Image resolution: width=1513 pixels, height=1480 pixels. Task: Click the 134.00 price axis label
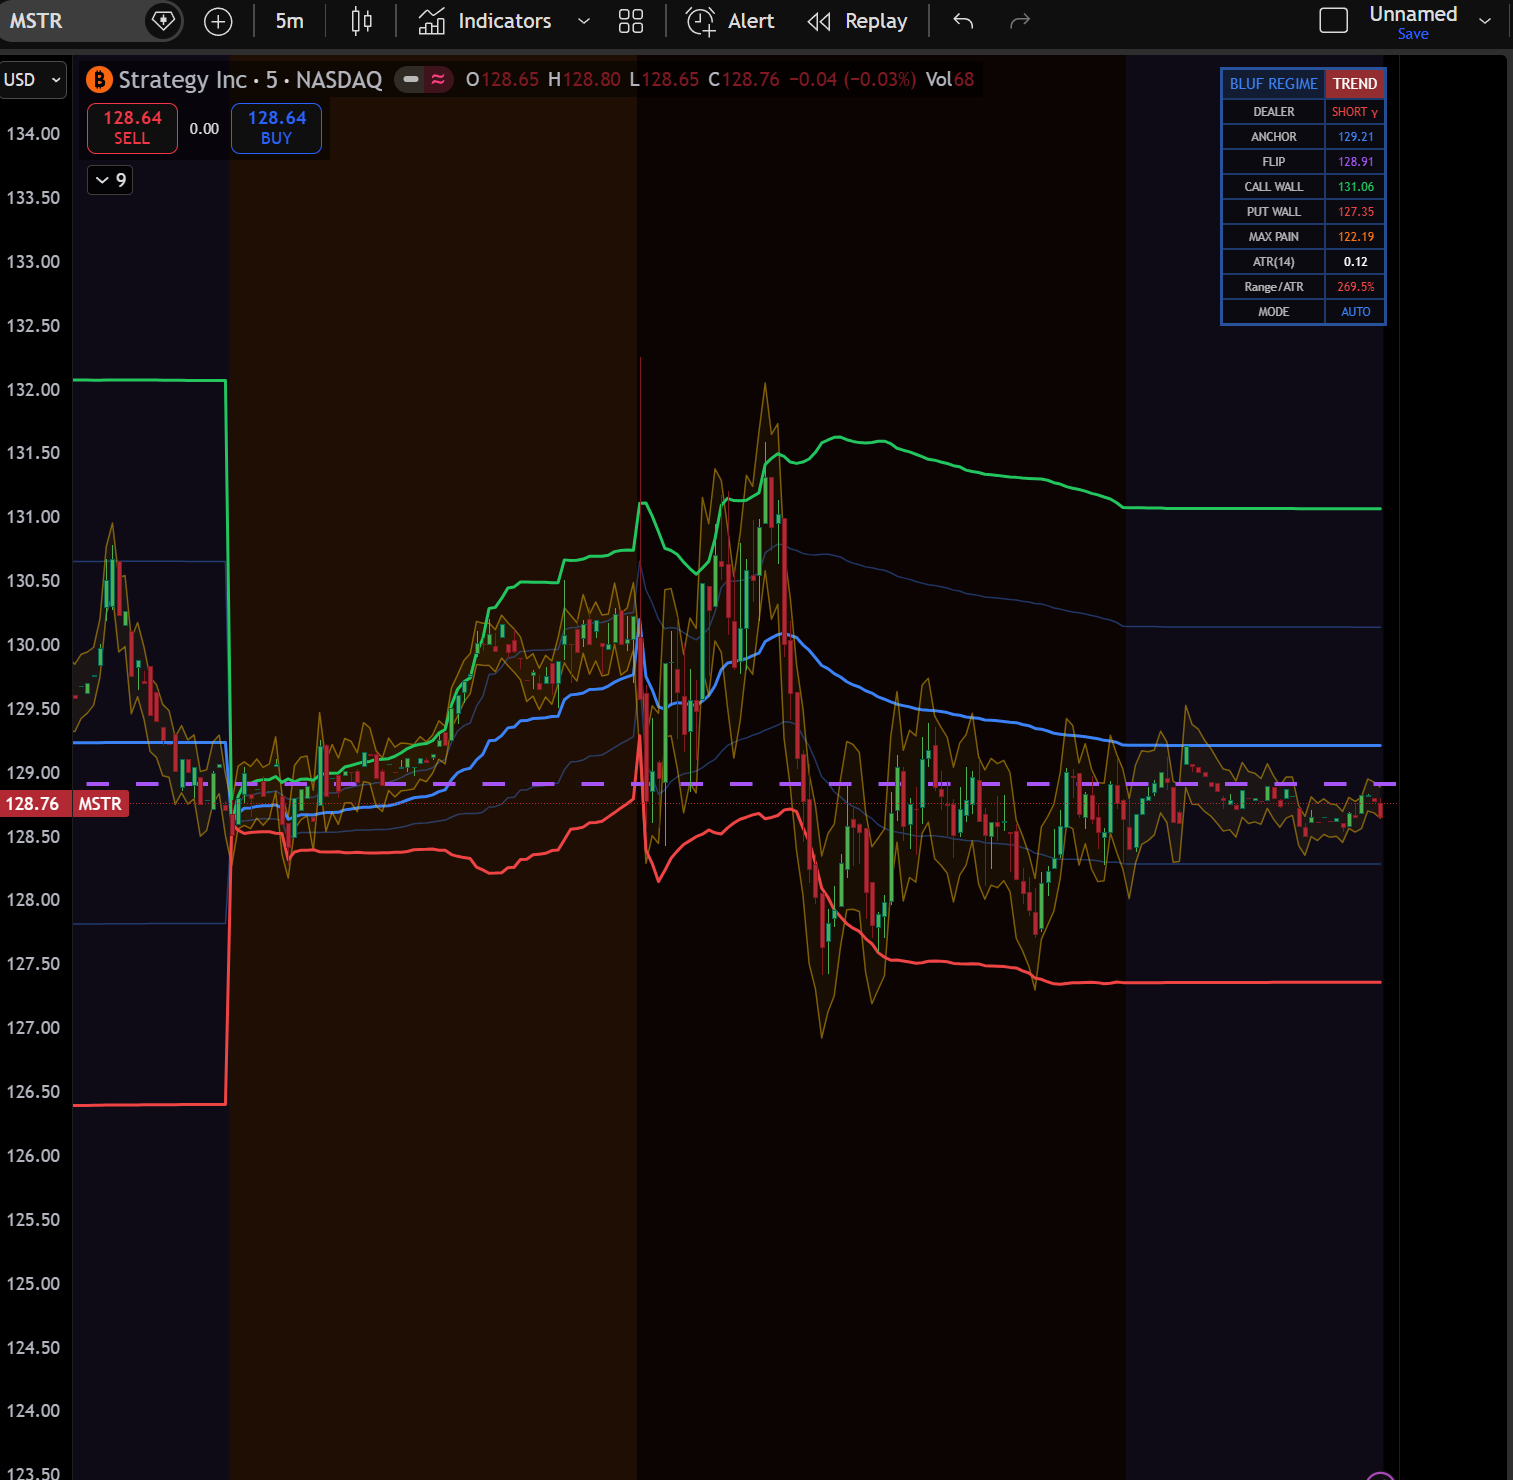click(33, 134)
